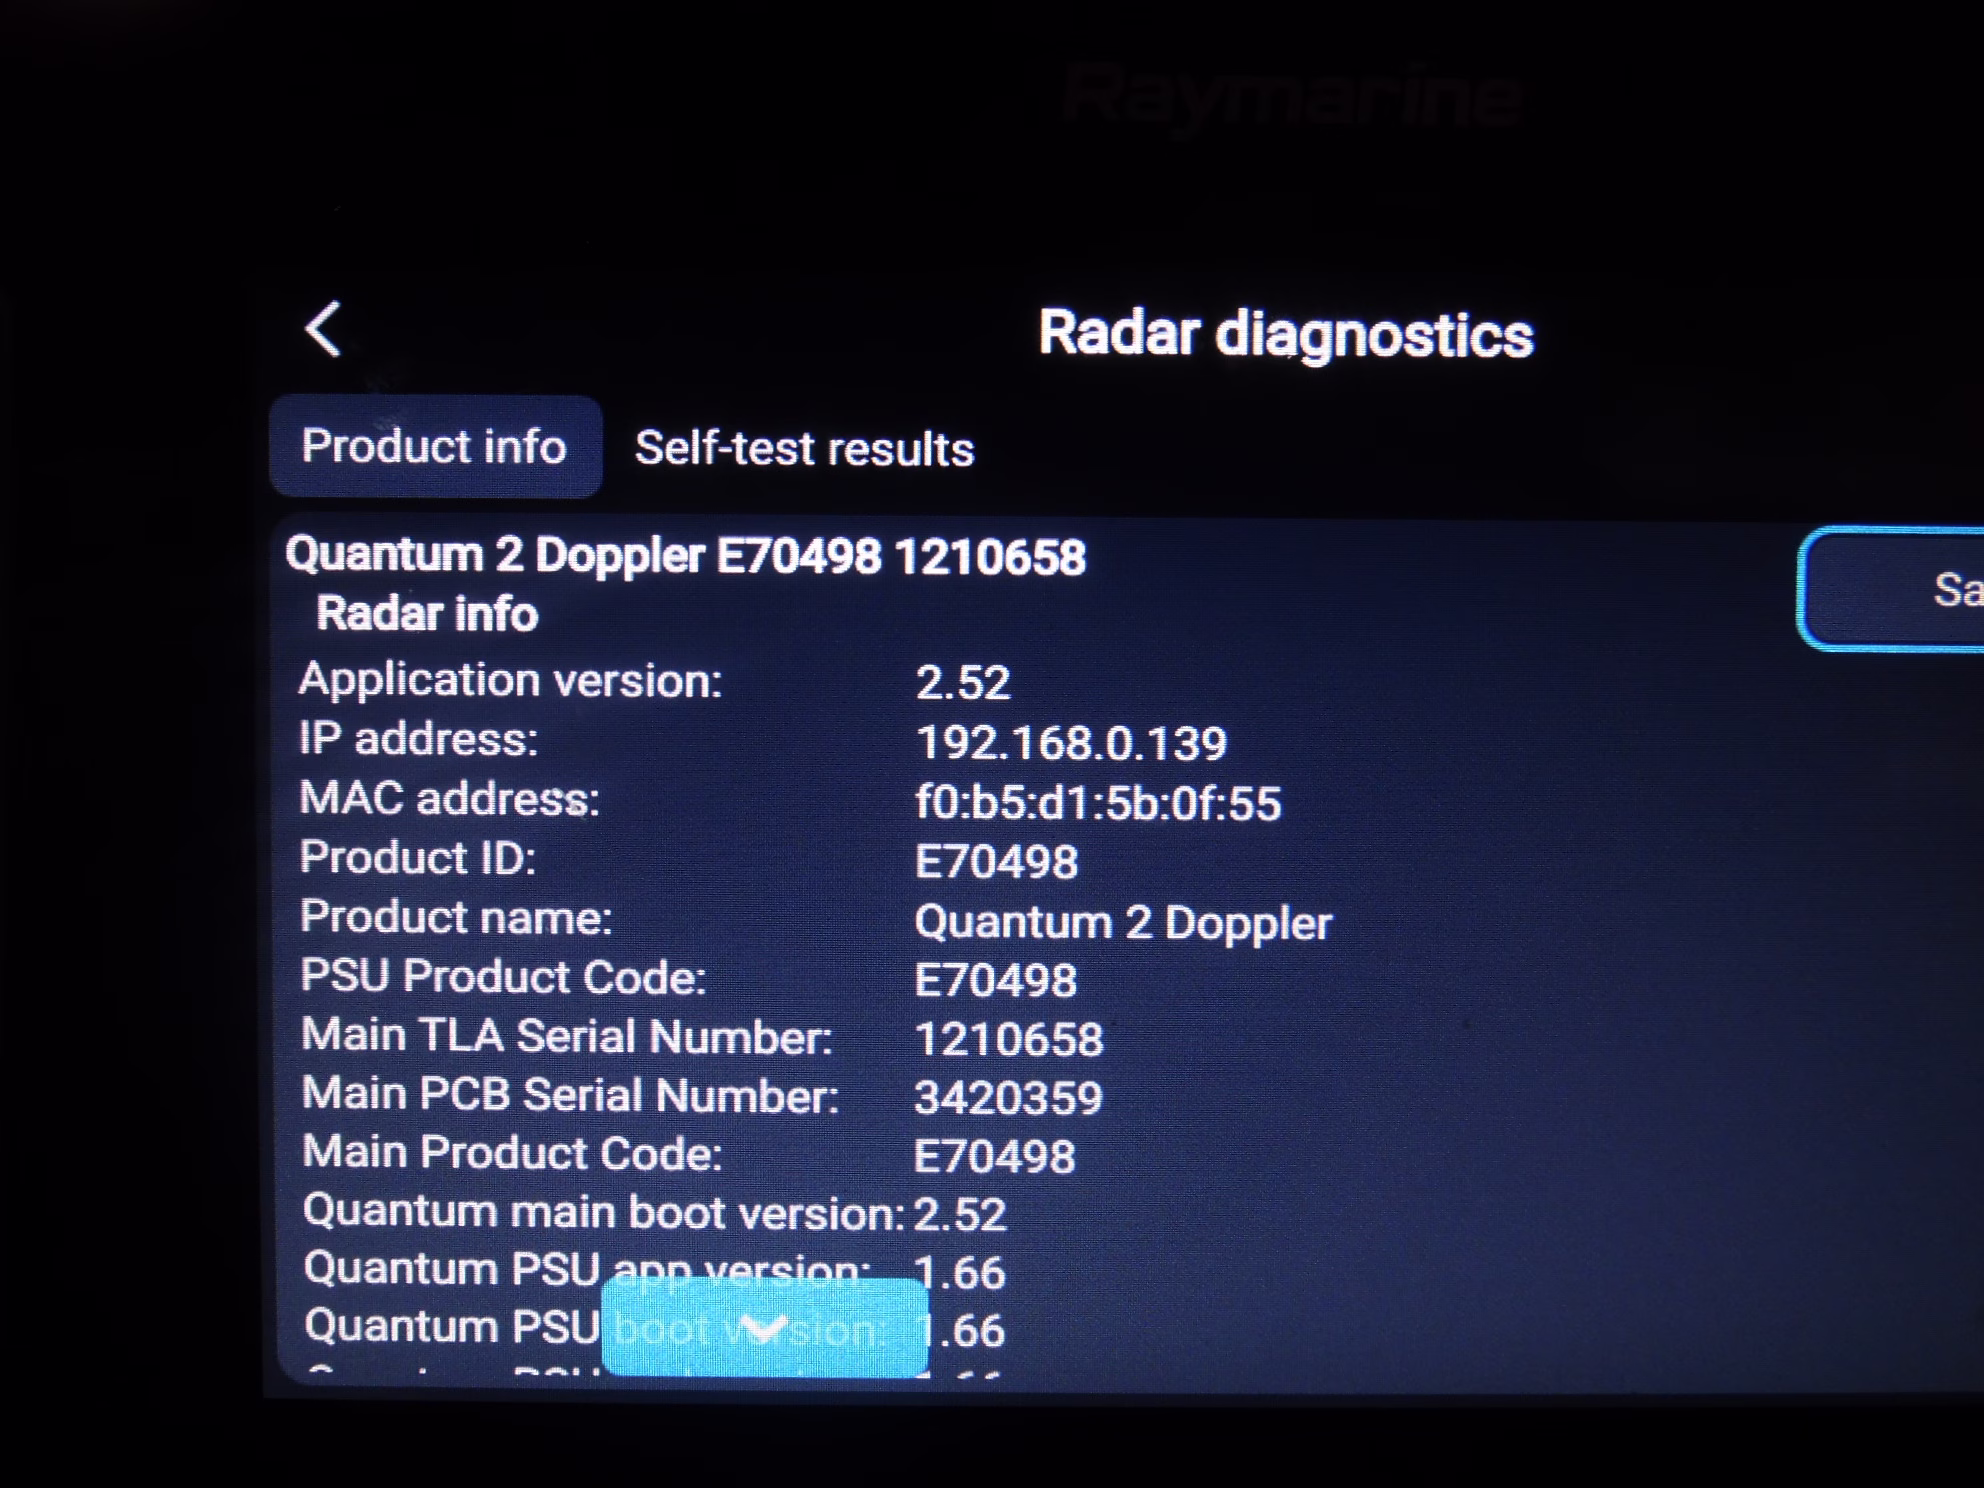This screenshot has width=1984, height=1488.
Task: Select the PSU Product Code label
Action: pyautogui.click(x=503, y=977)
